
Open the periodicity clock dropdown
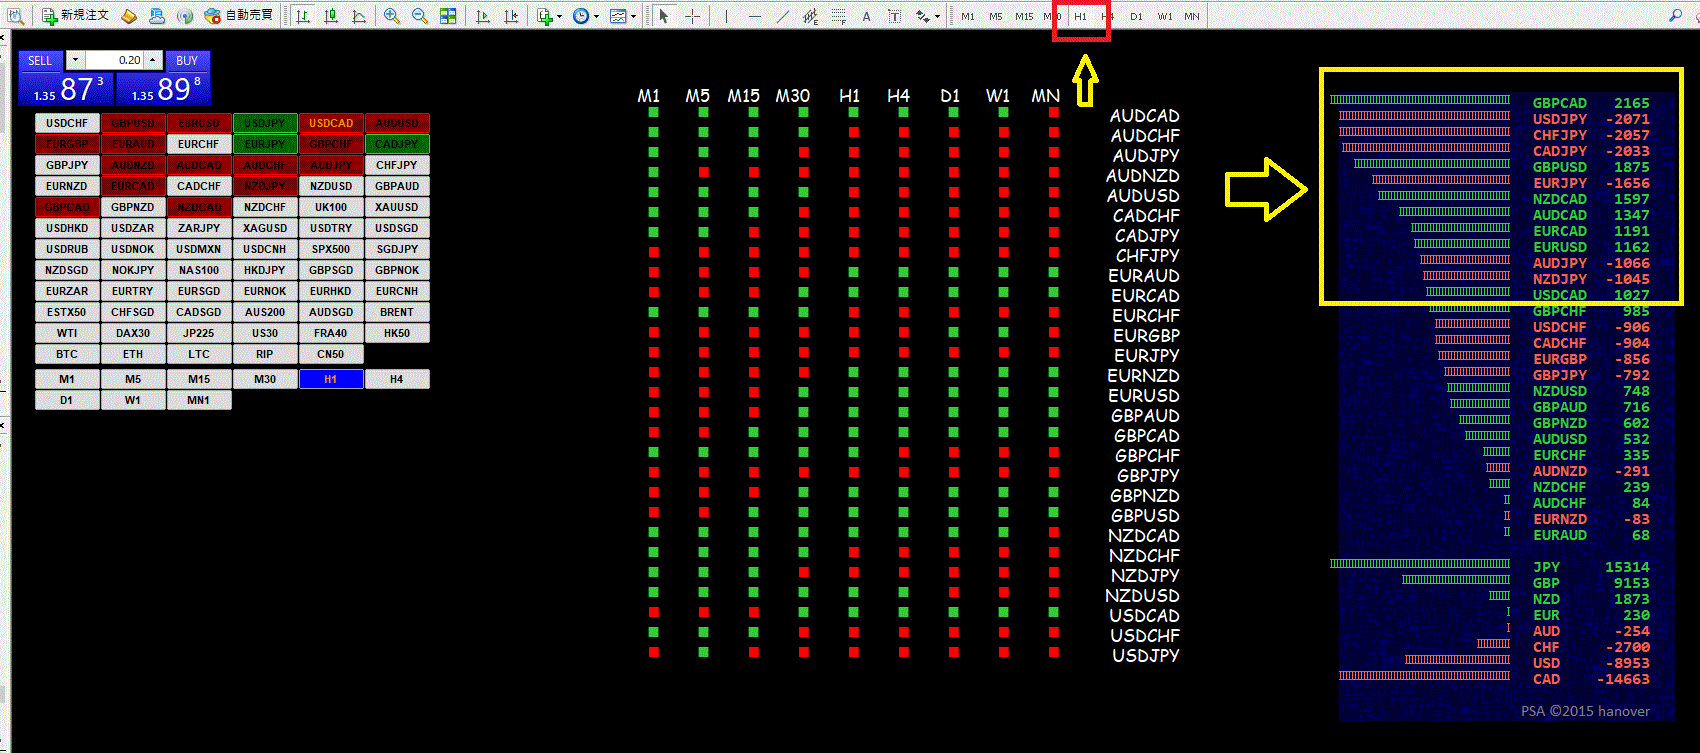(586, 16)
